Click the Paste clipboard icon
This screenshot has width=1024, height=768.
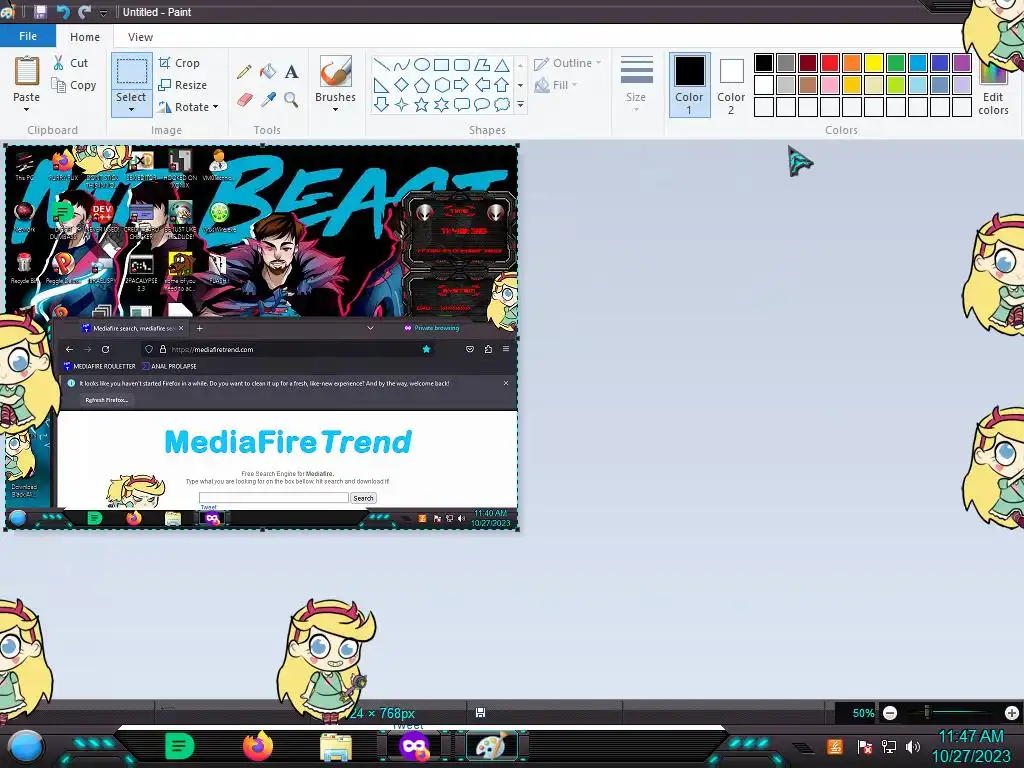click(x=27, y=71)
